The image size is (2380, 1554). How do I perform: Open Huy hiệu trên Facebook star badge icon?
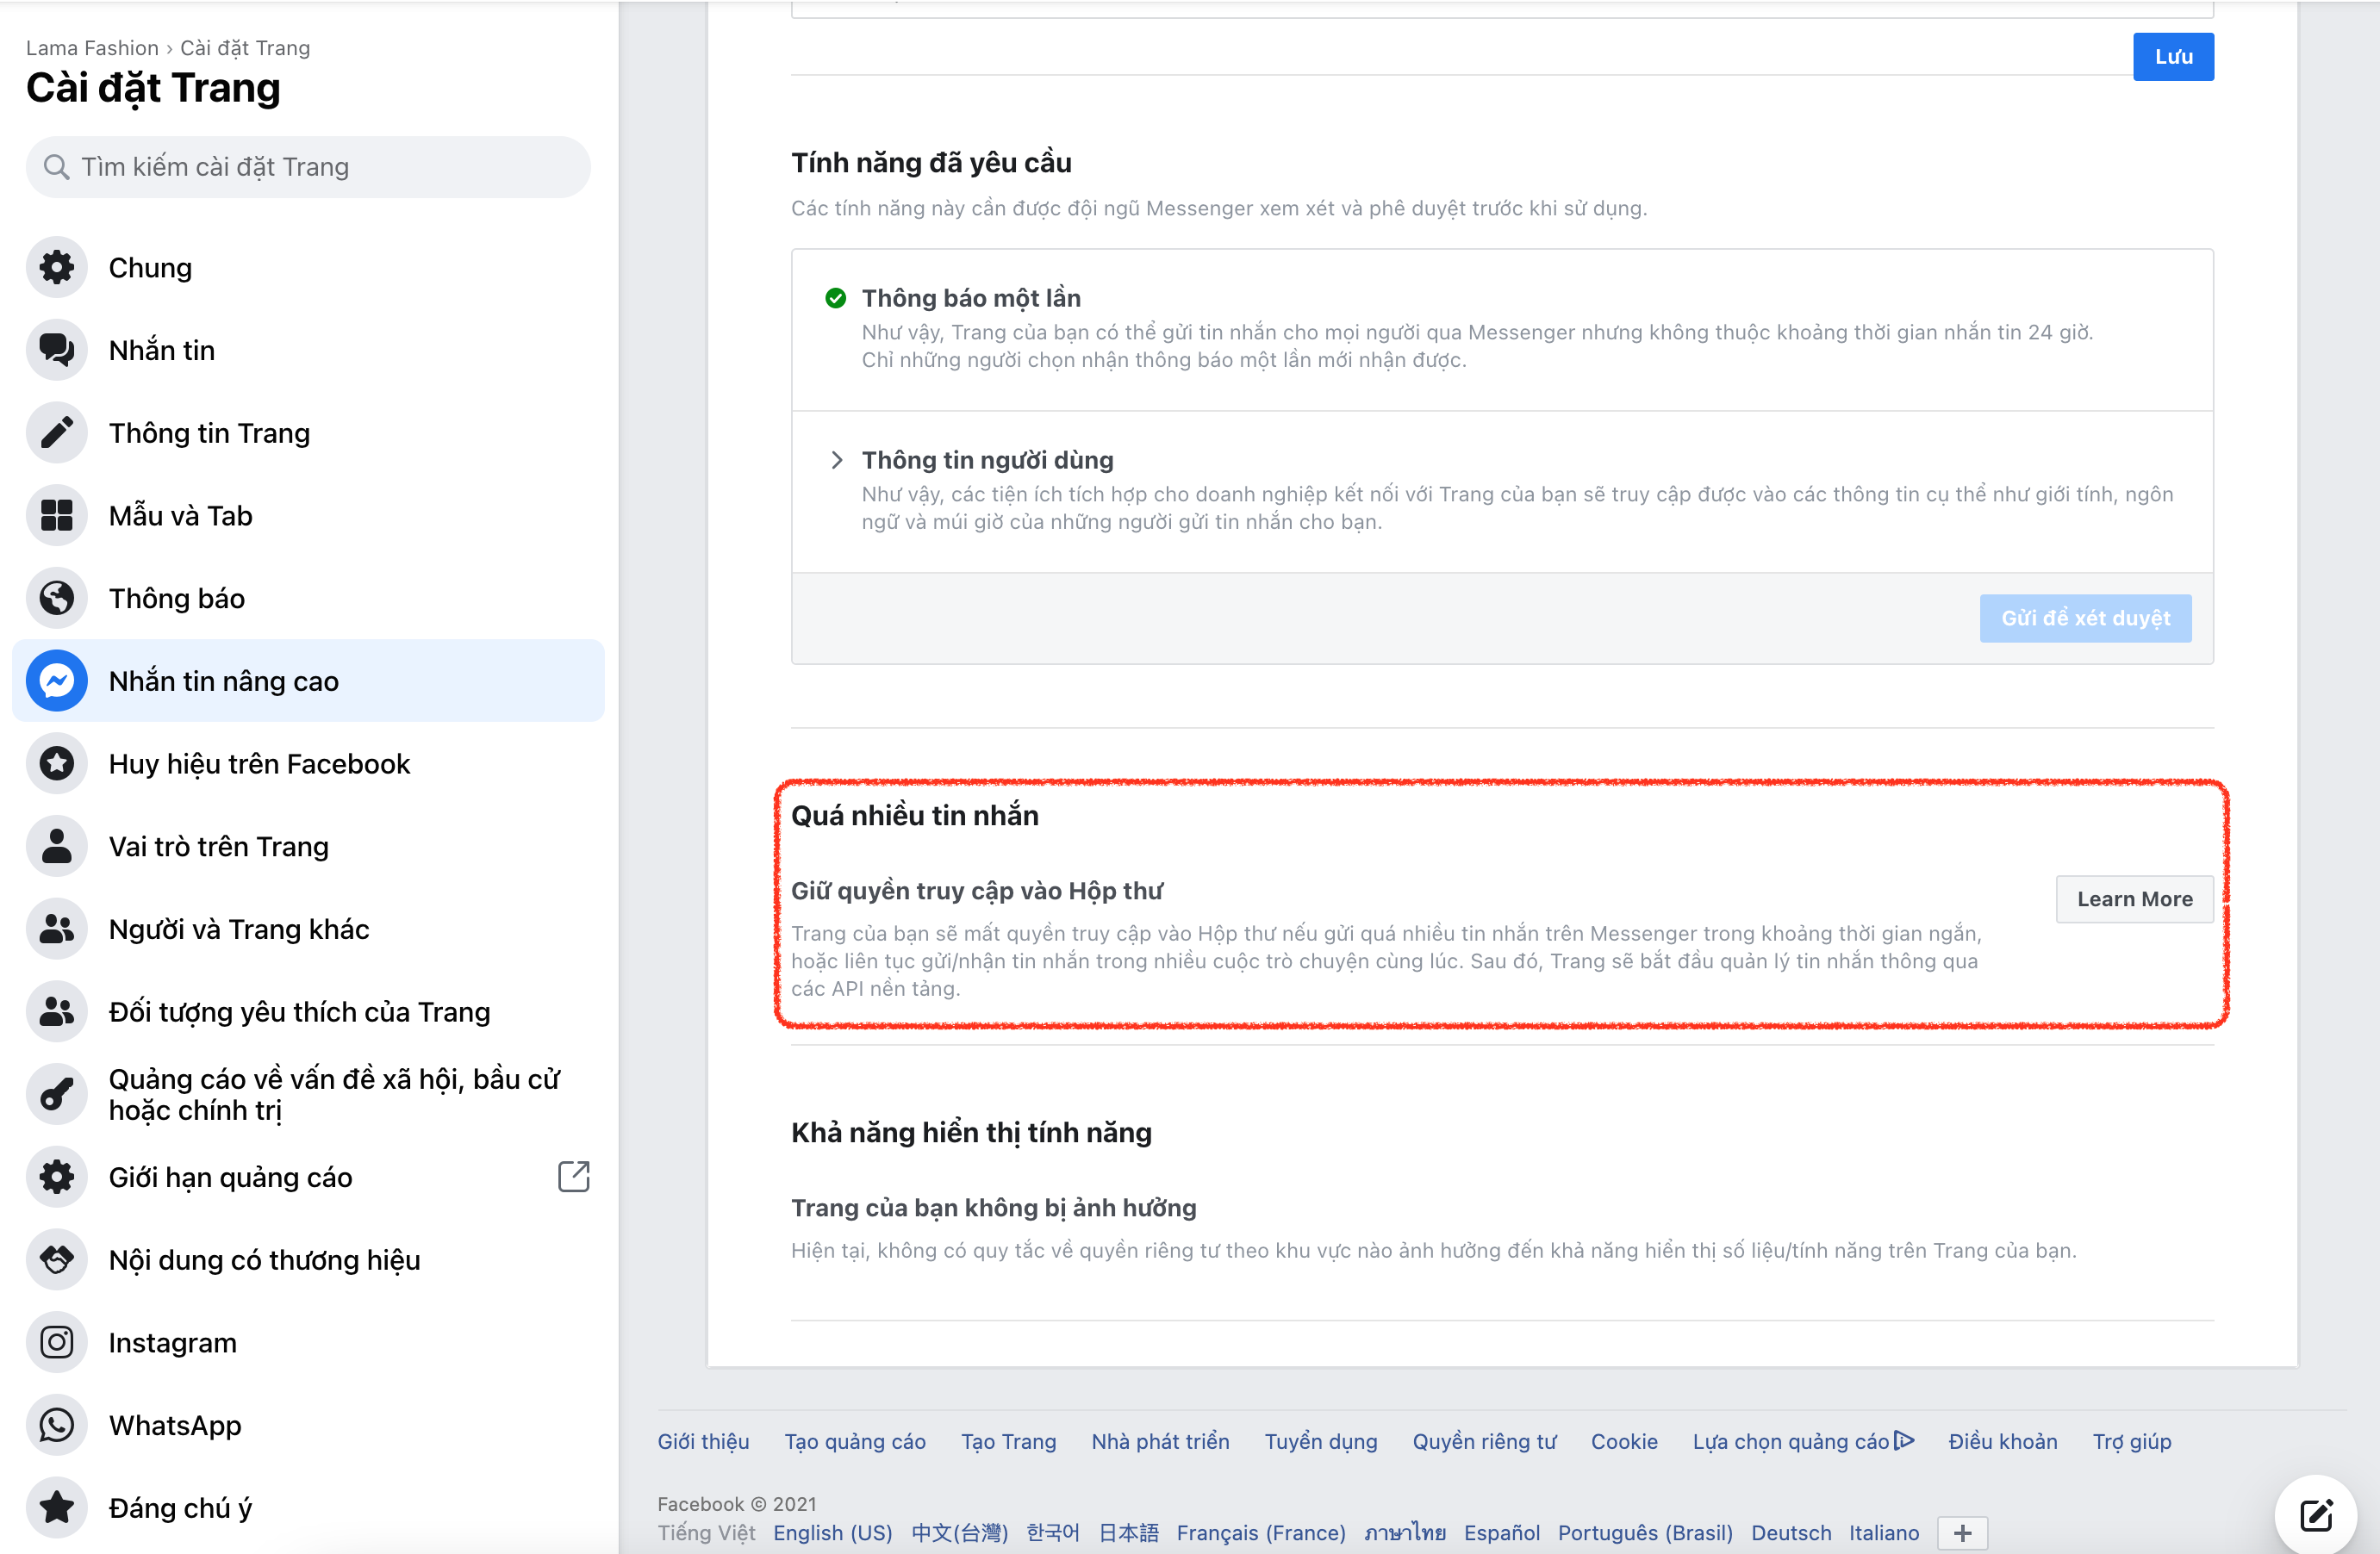[x=57, y=764]
